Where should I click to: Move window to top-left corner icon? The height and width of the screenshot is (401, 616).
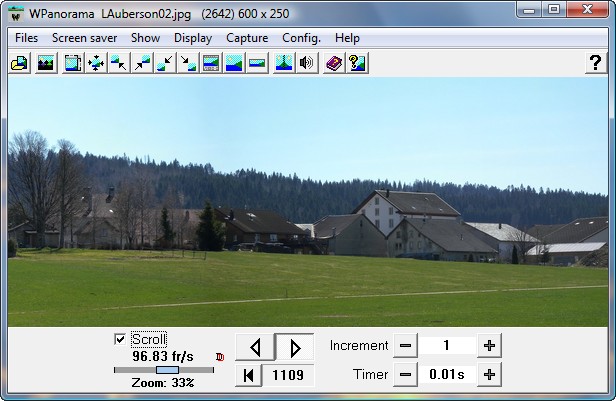coord(119,63)
